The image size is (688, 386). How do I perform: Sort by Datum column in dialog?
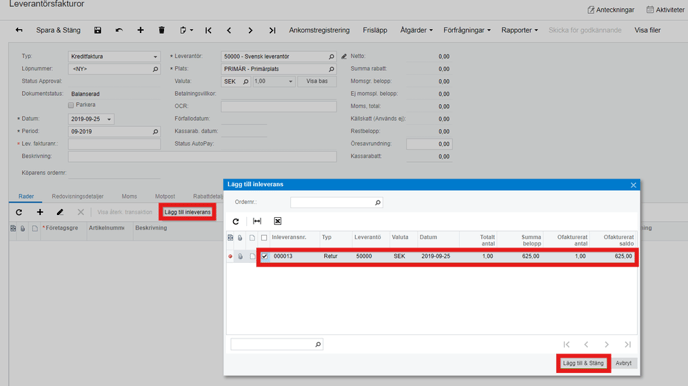pos(428,237)
